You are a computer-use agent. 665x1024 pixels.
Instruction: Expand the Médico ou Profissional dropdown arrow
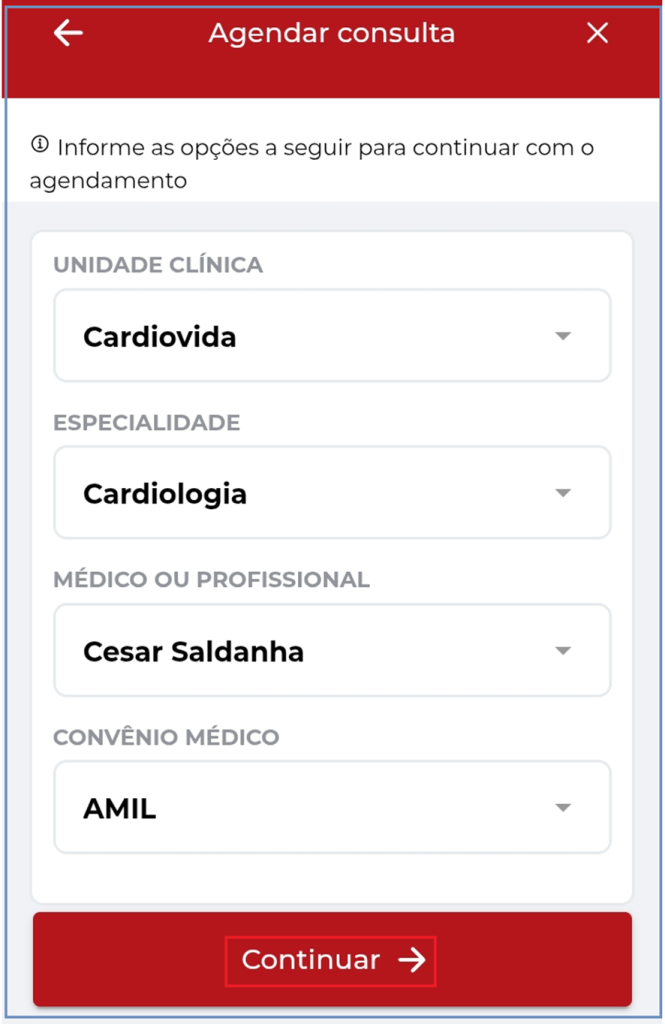tap(563, 650)
